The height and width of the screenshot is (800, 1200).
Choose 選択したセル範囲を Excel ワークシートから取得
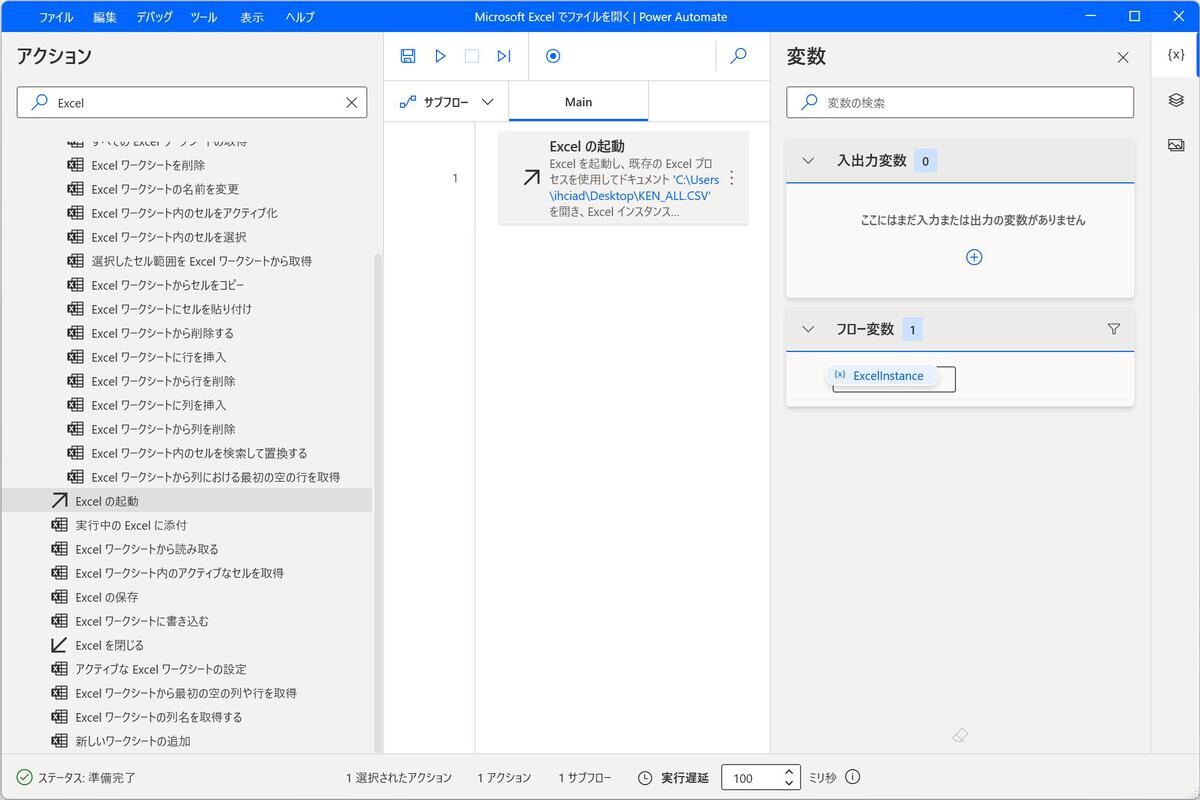coord(201,261)
